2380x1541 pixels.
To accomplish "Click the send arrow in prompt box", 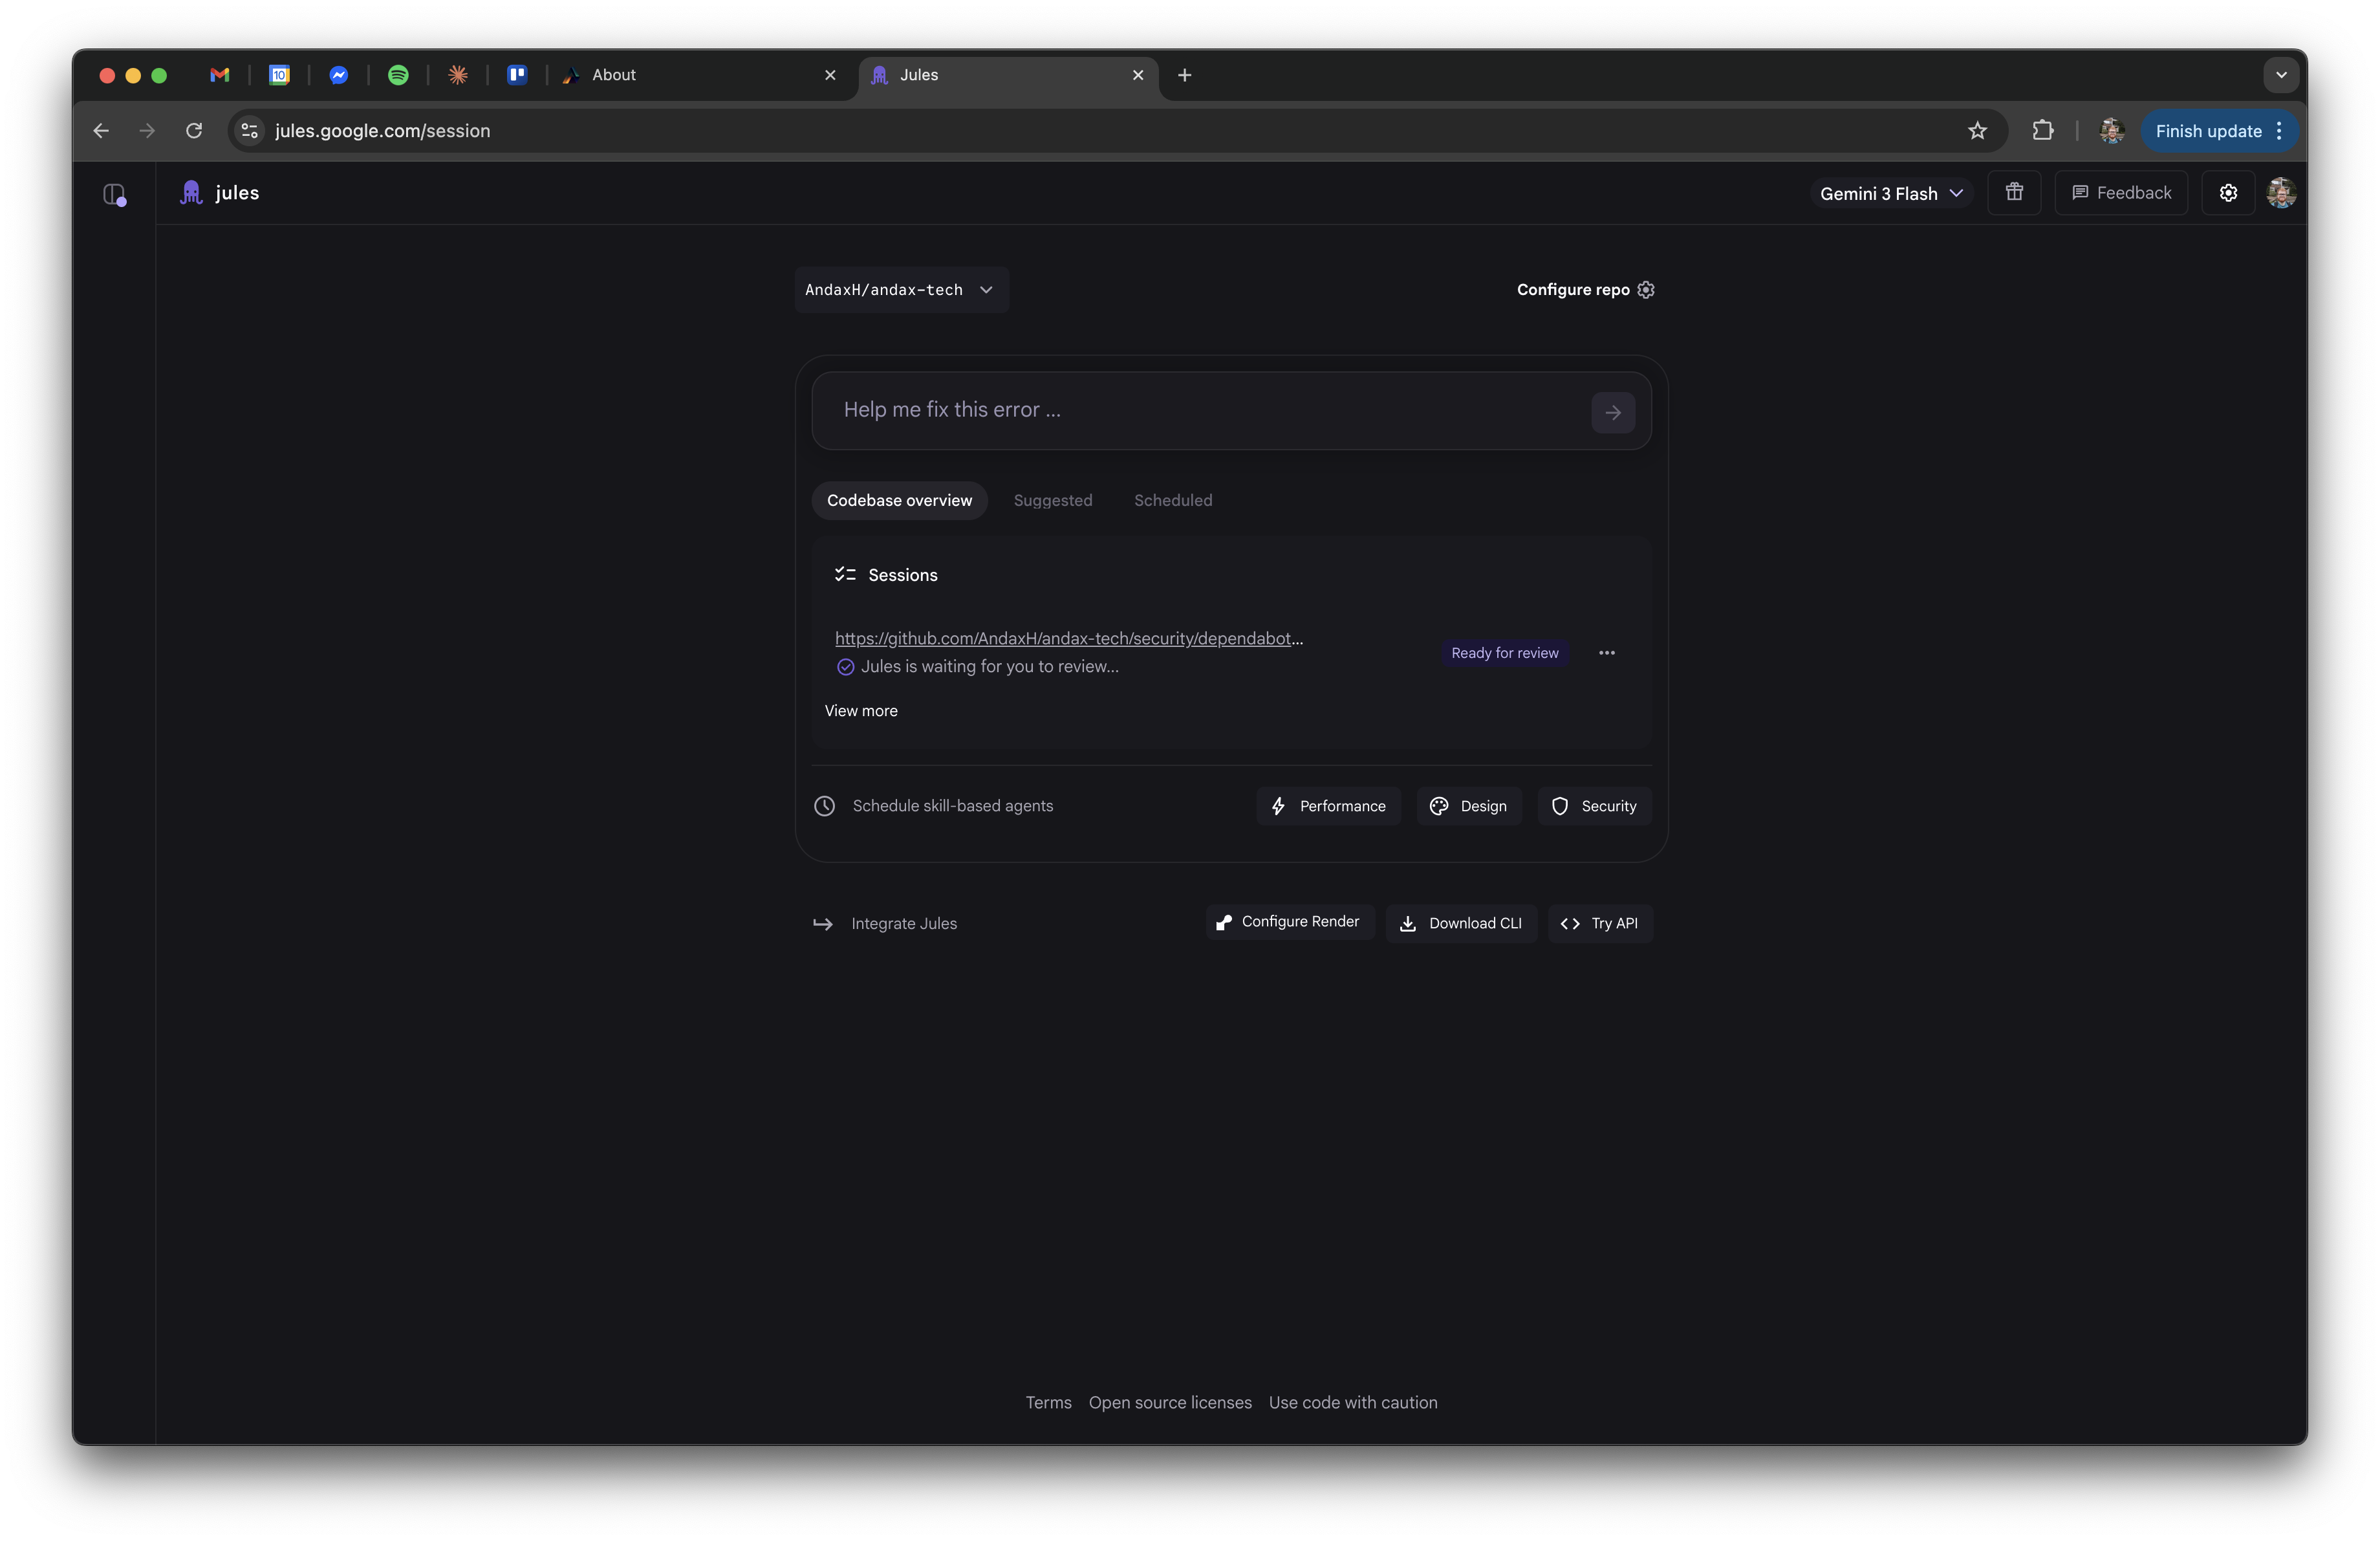I will pyautogui.click(x=1612, y=412).
